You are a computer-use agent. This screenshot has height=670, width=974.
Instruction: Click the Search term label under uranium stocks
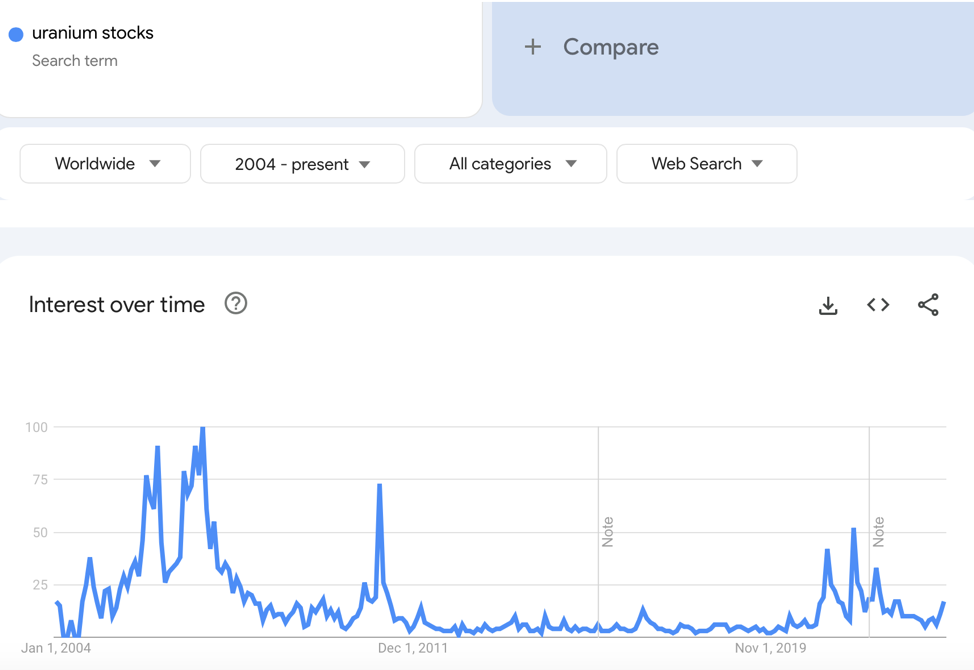coord(75,61)
